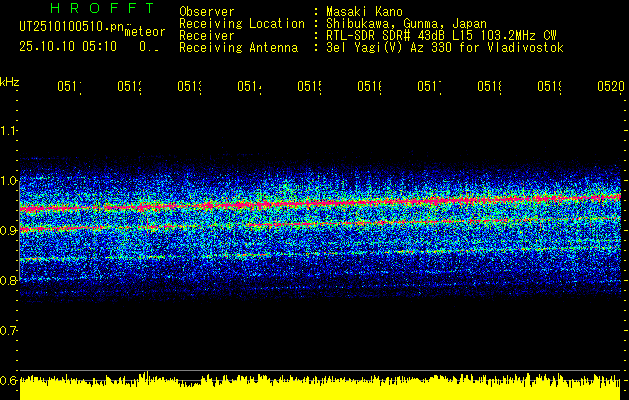This screenshot has width=629, height=400.
Task: Click the 0.8 kHz axis label
Action: click(x=8, y=280)
